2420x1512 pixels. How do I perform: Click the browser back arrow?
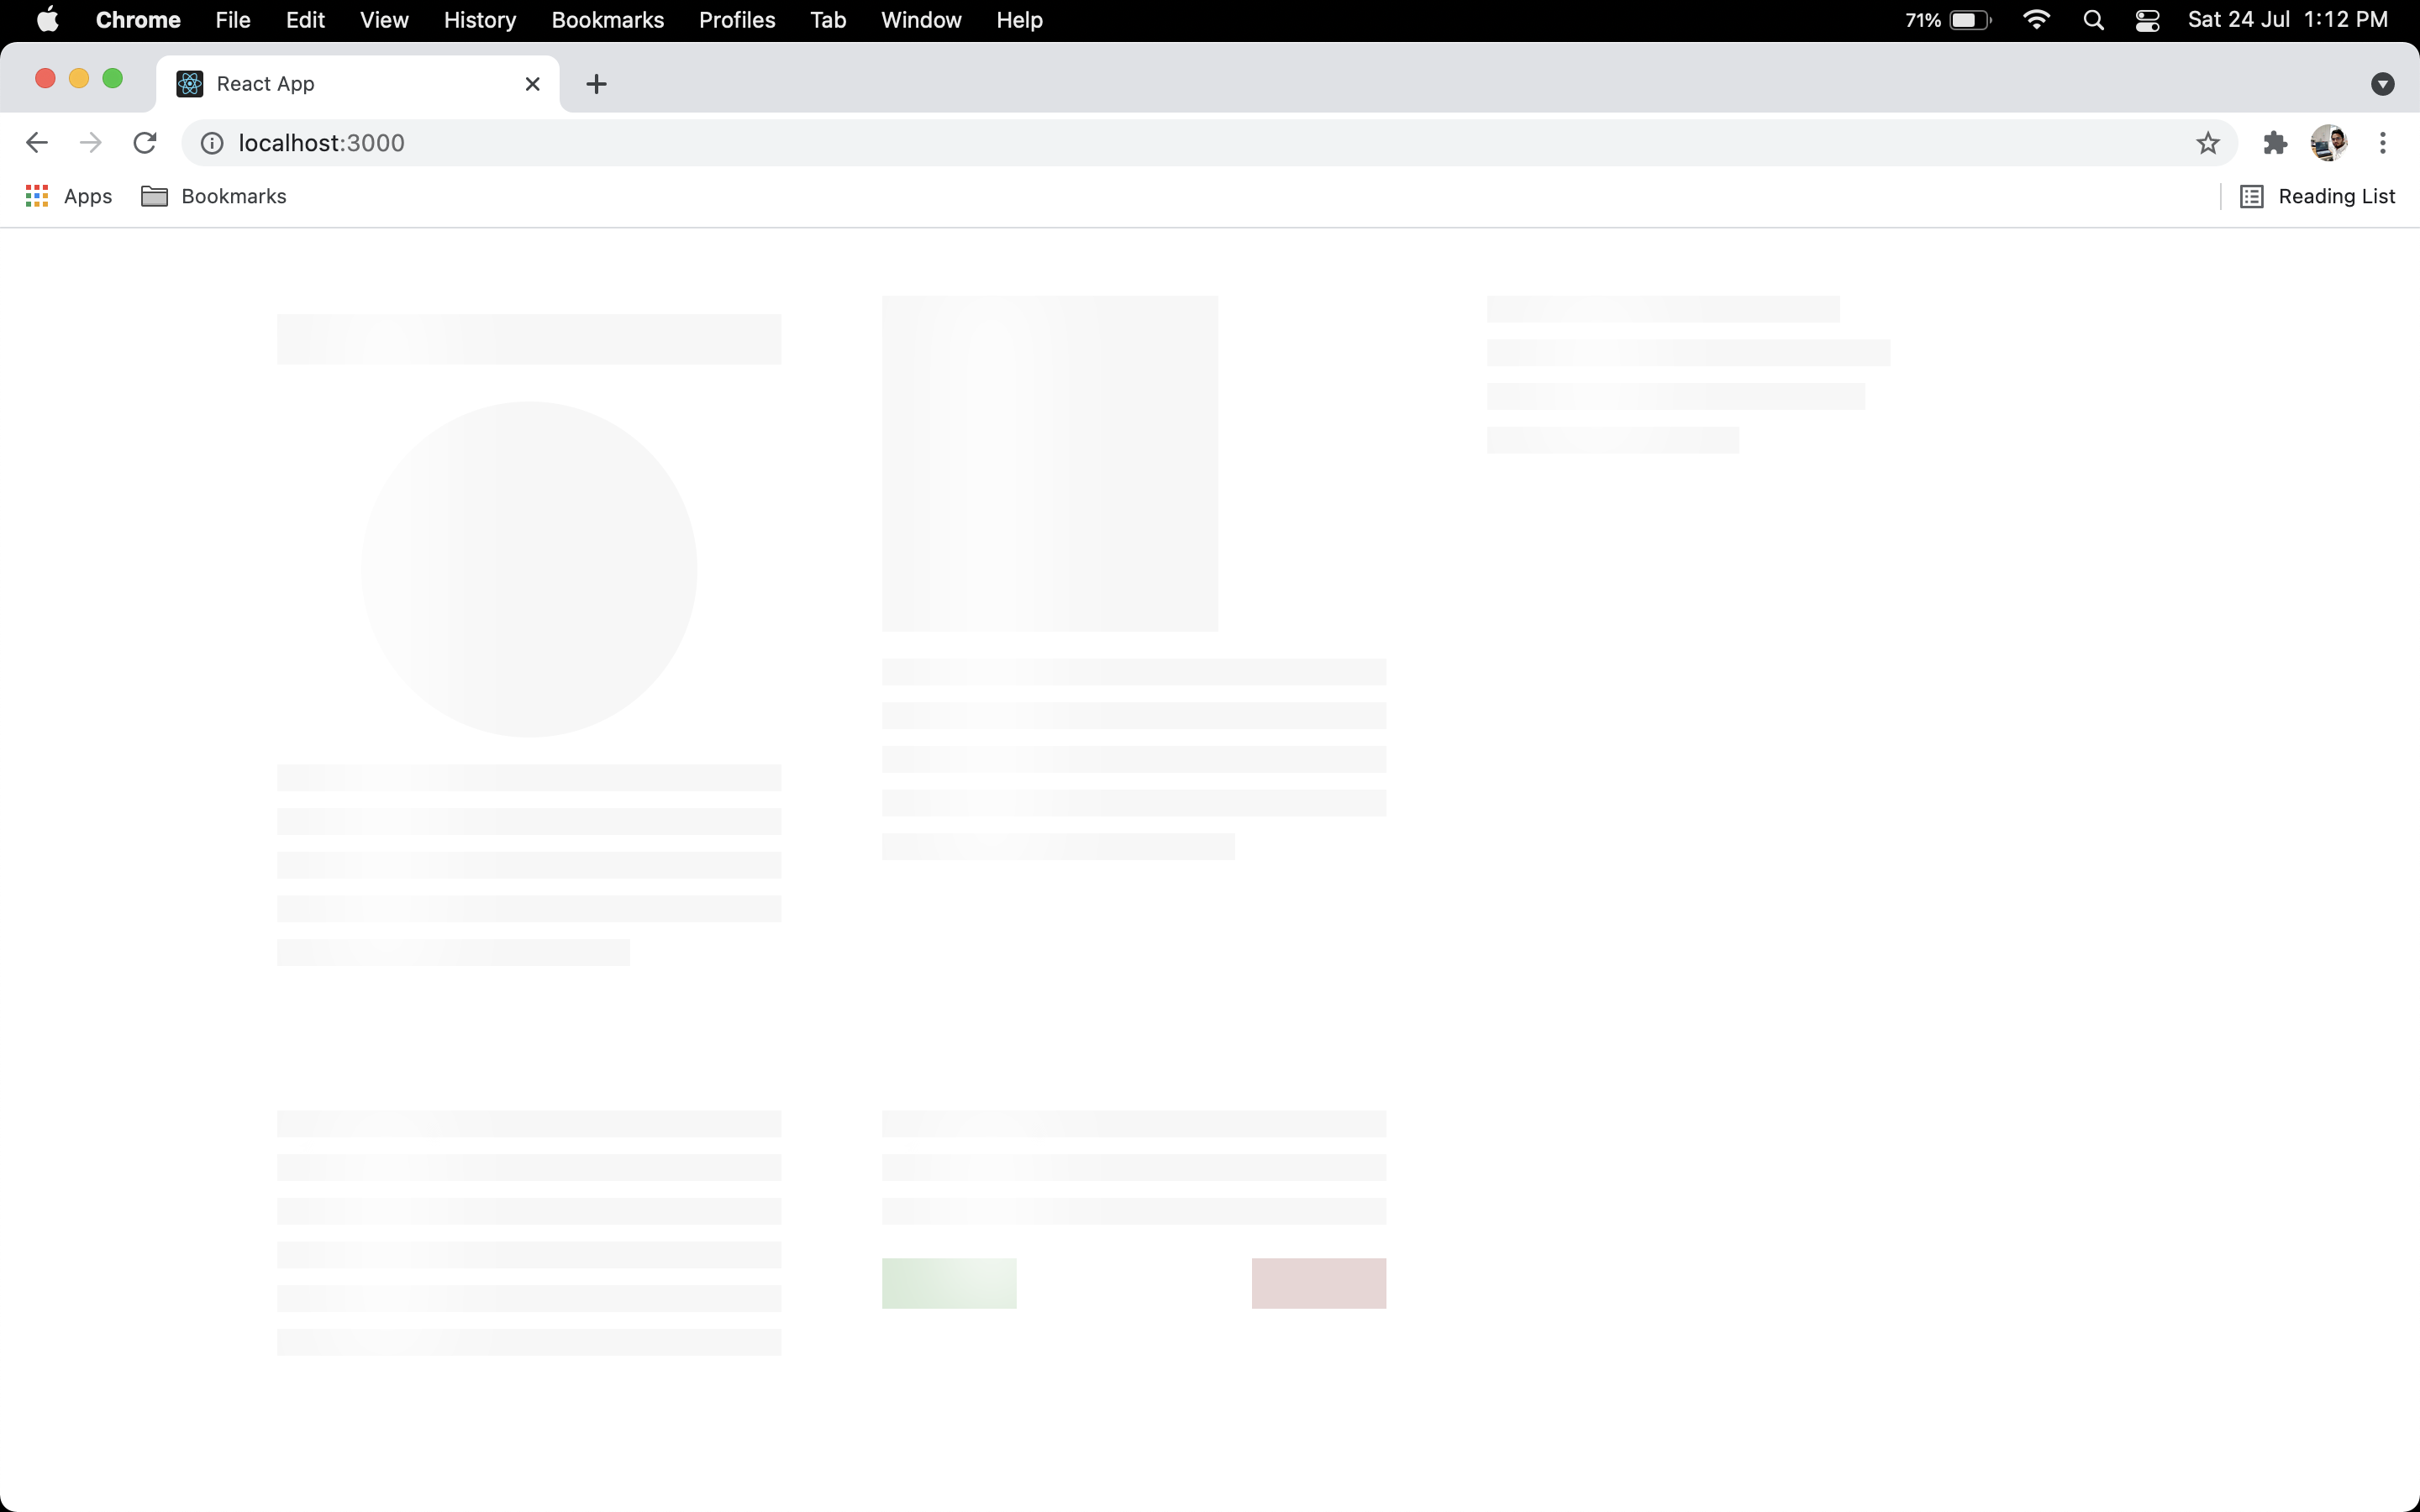37,143
